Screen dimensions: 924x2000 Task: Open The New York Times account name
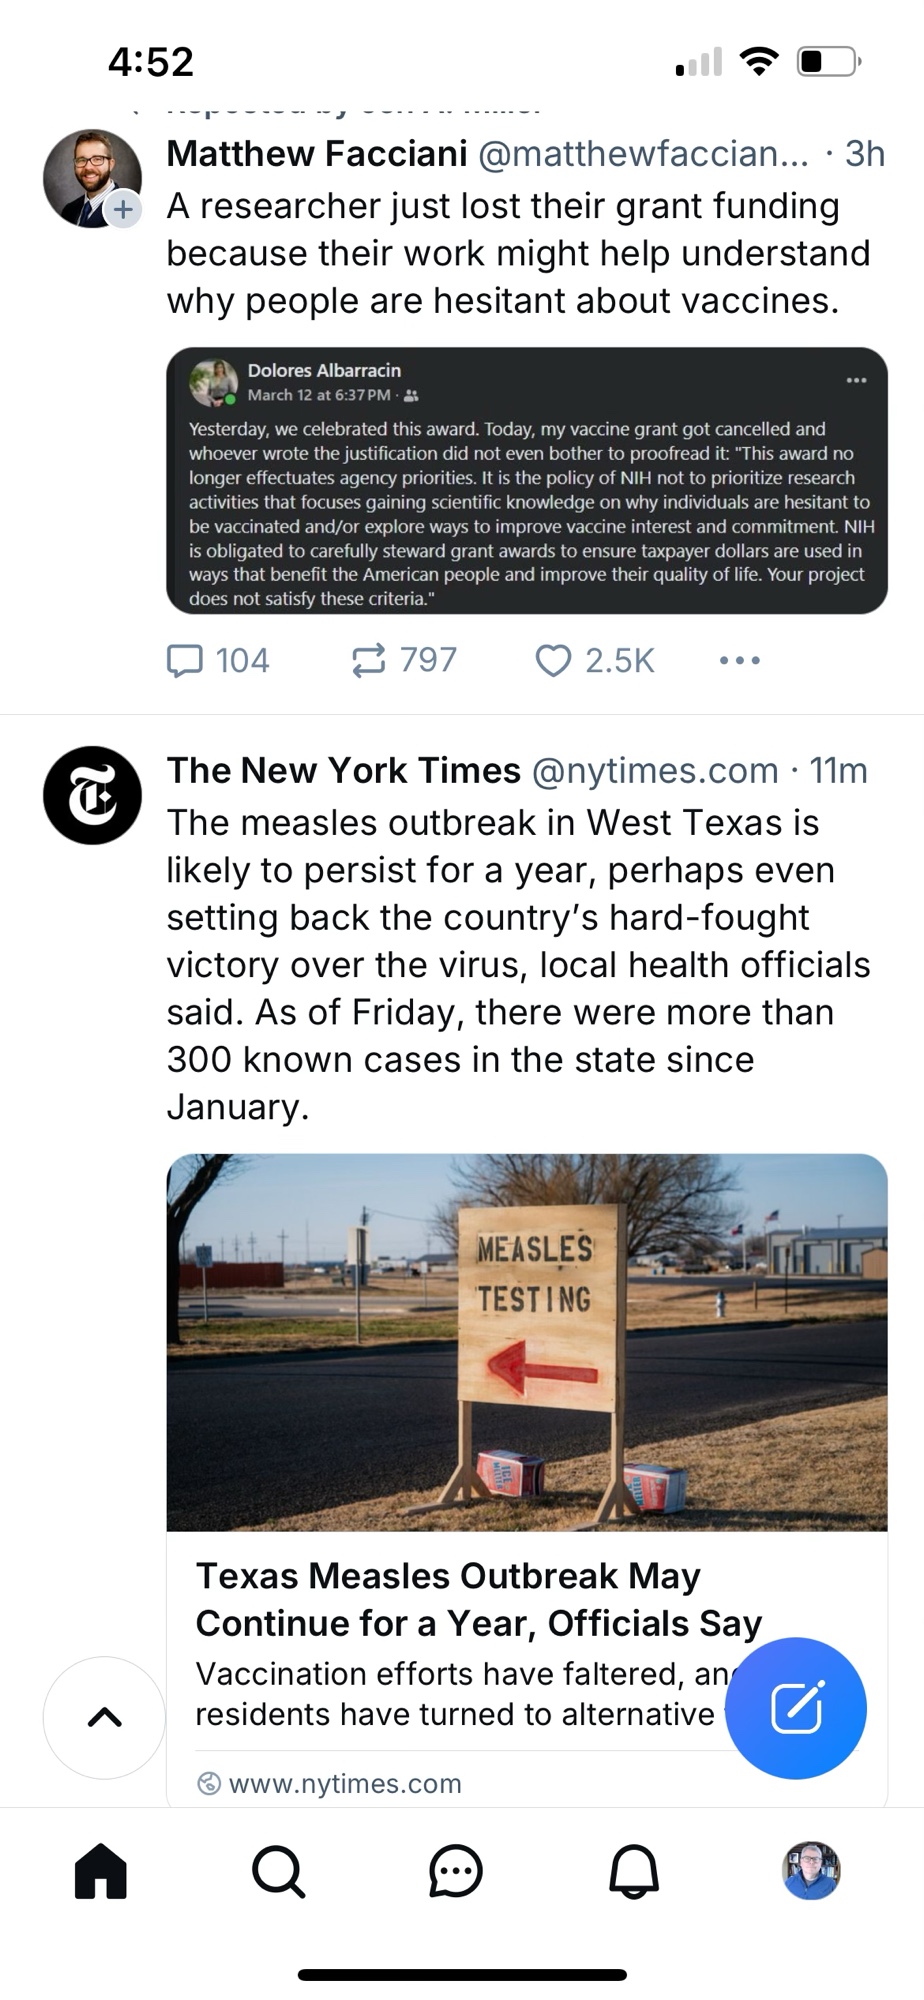(344, 771)
